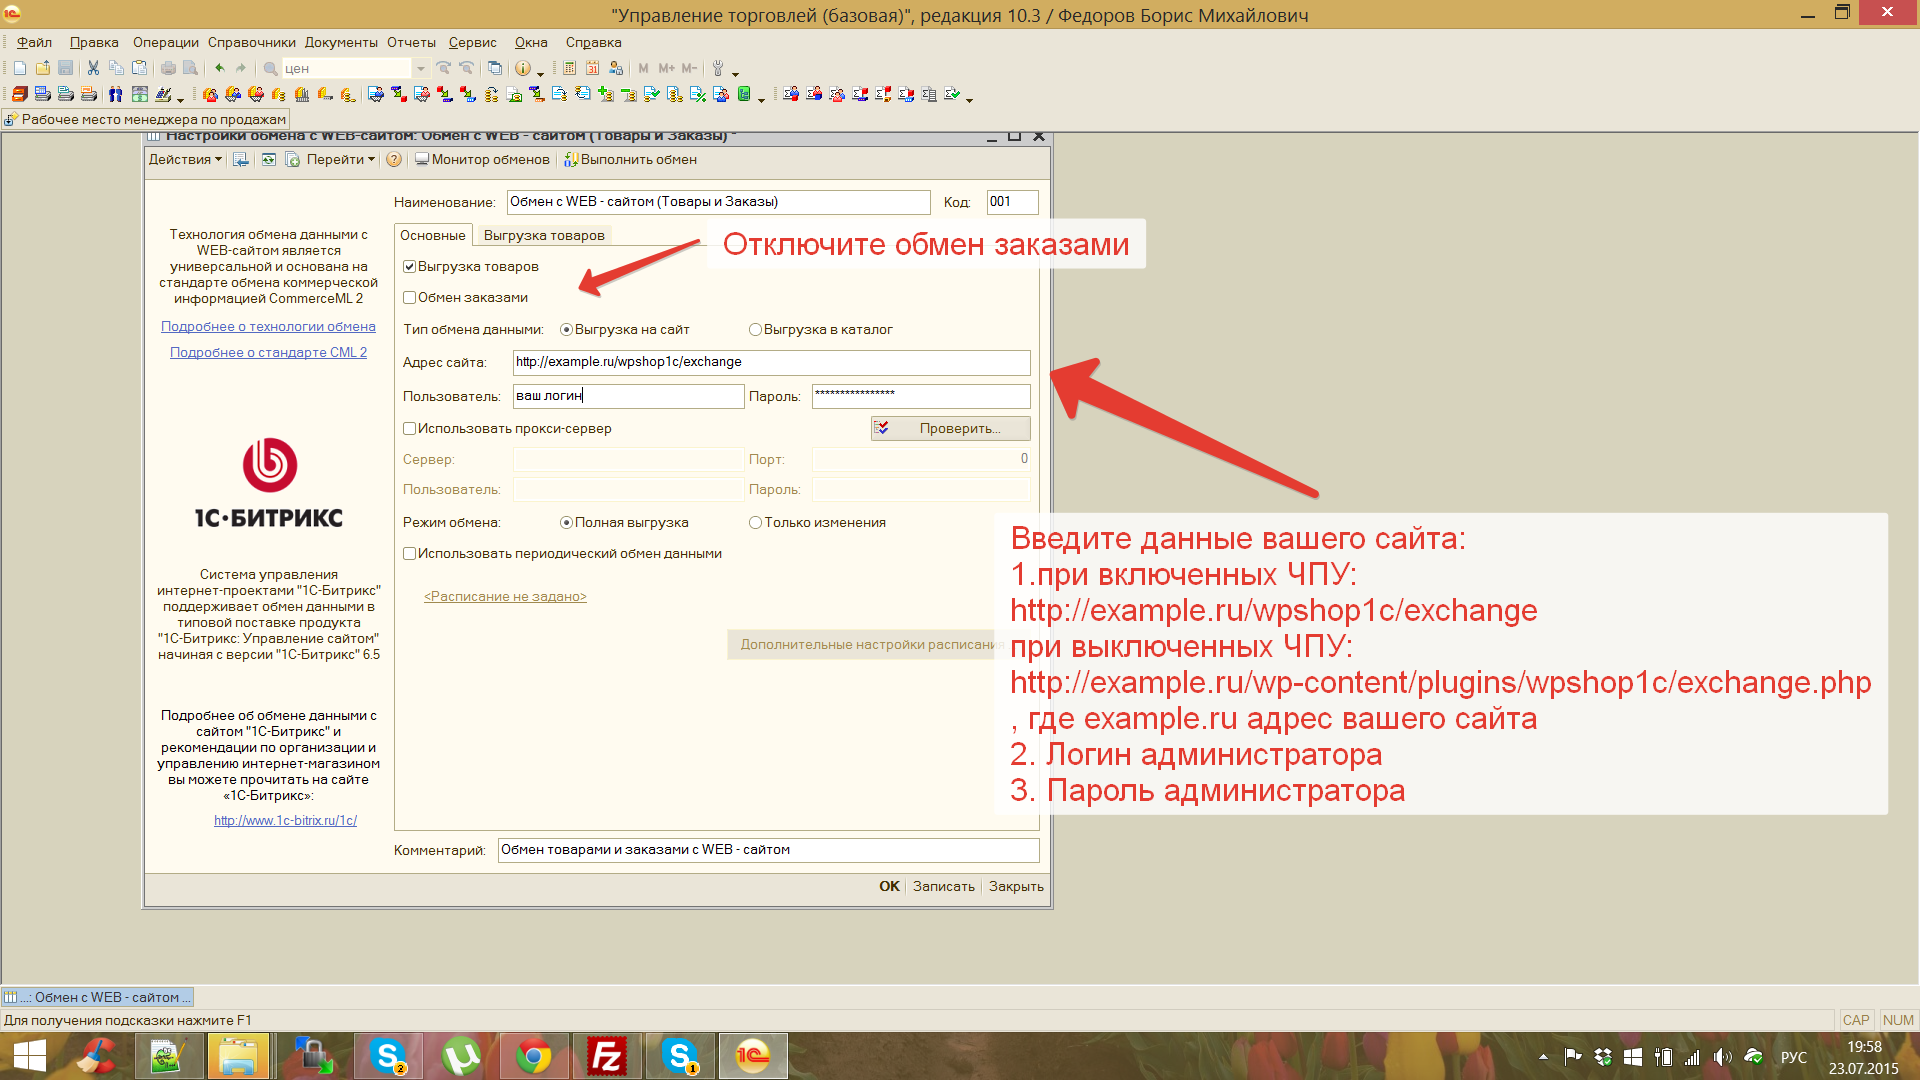1920x1080 pixels.
Task: Click the РУС language indicator in tray
Action: pos(1794,1057)
